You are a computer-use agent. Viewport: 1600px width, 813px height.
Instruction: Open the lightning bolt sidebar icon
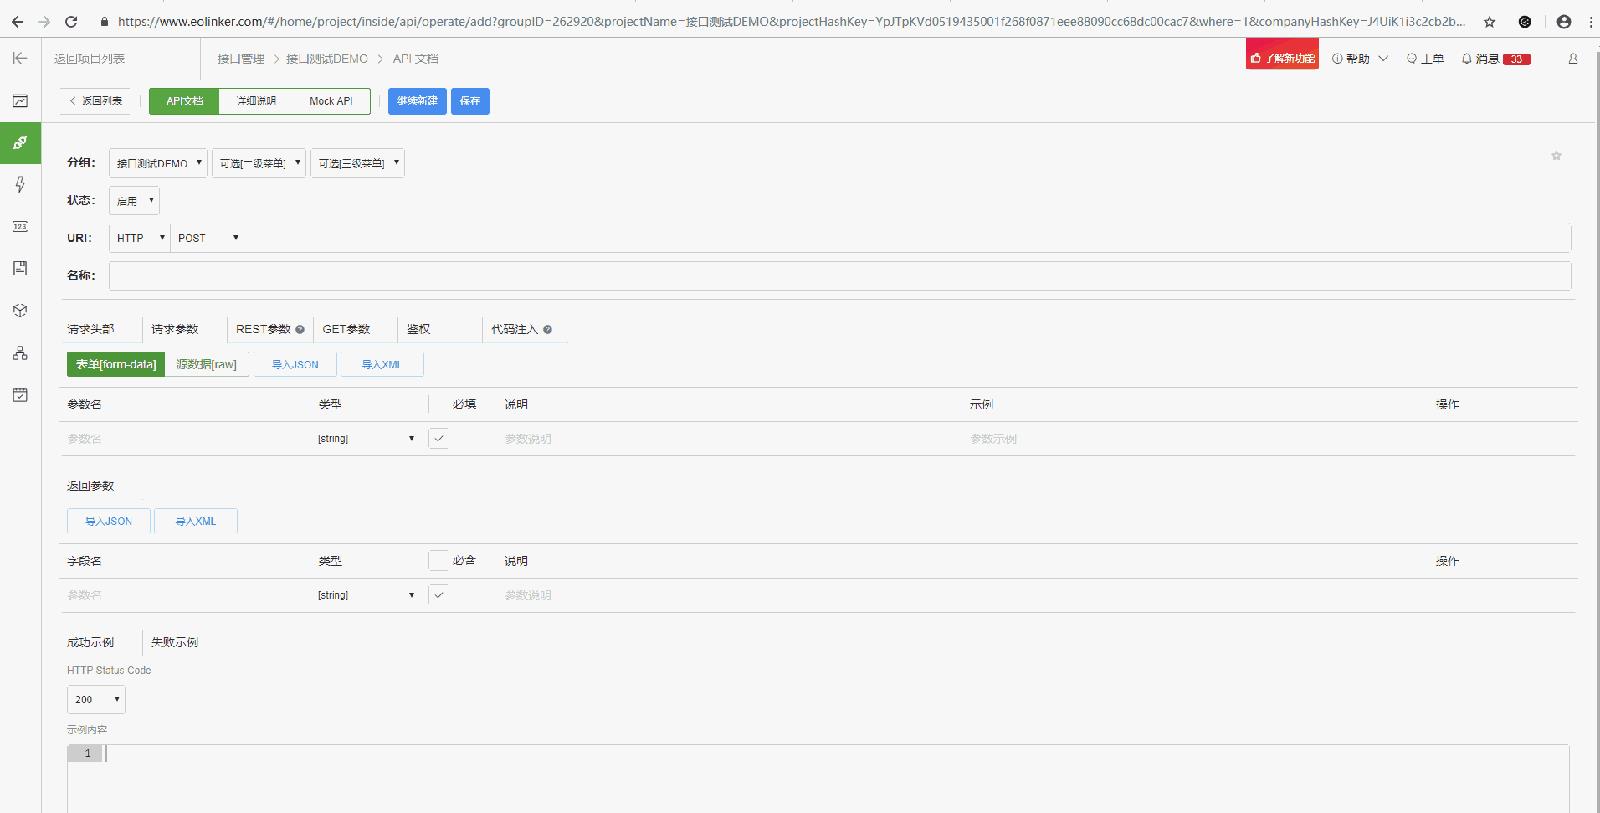pos(20,184)
